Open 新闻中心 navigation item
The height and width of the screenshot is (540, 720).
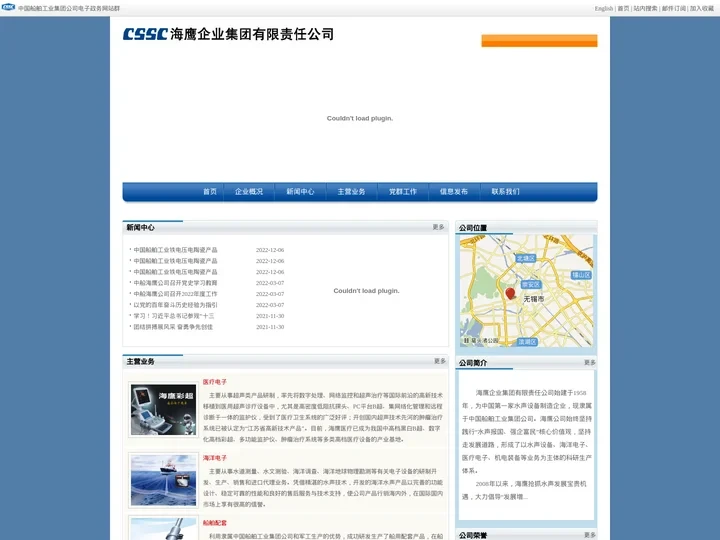pos(300,191)
